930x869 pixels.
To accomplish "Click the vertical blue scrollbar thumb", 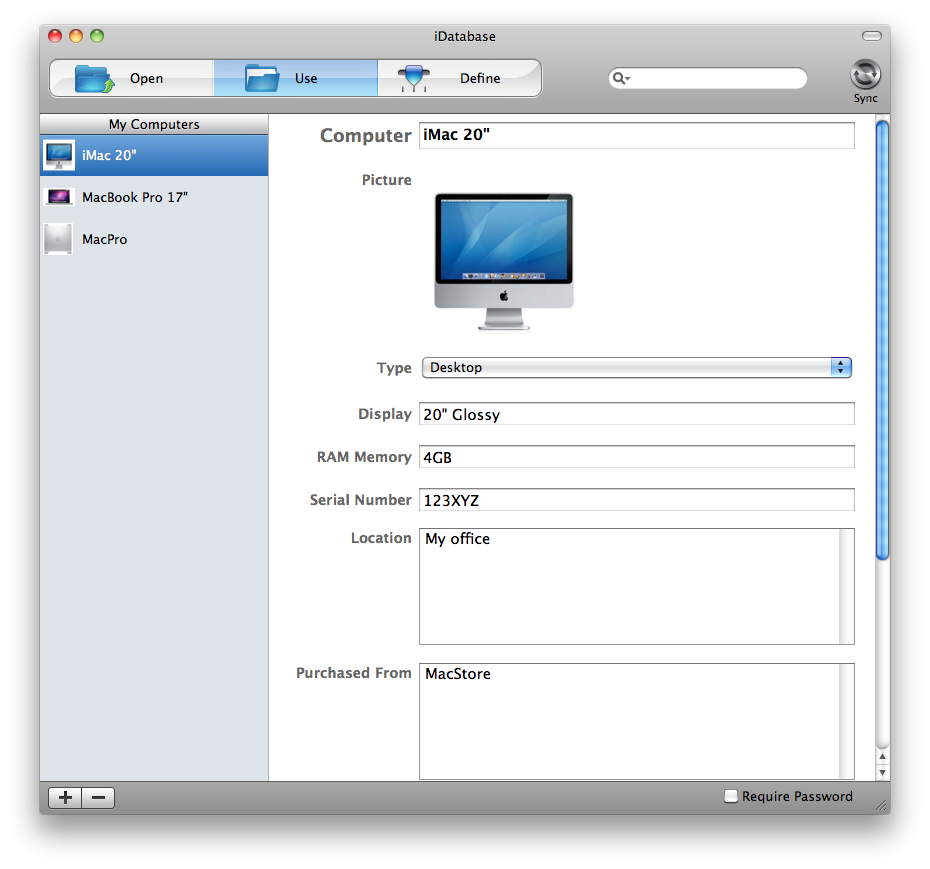I will [x=882, y=340].
